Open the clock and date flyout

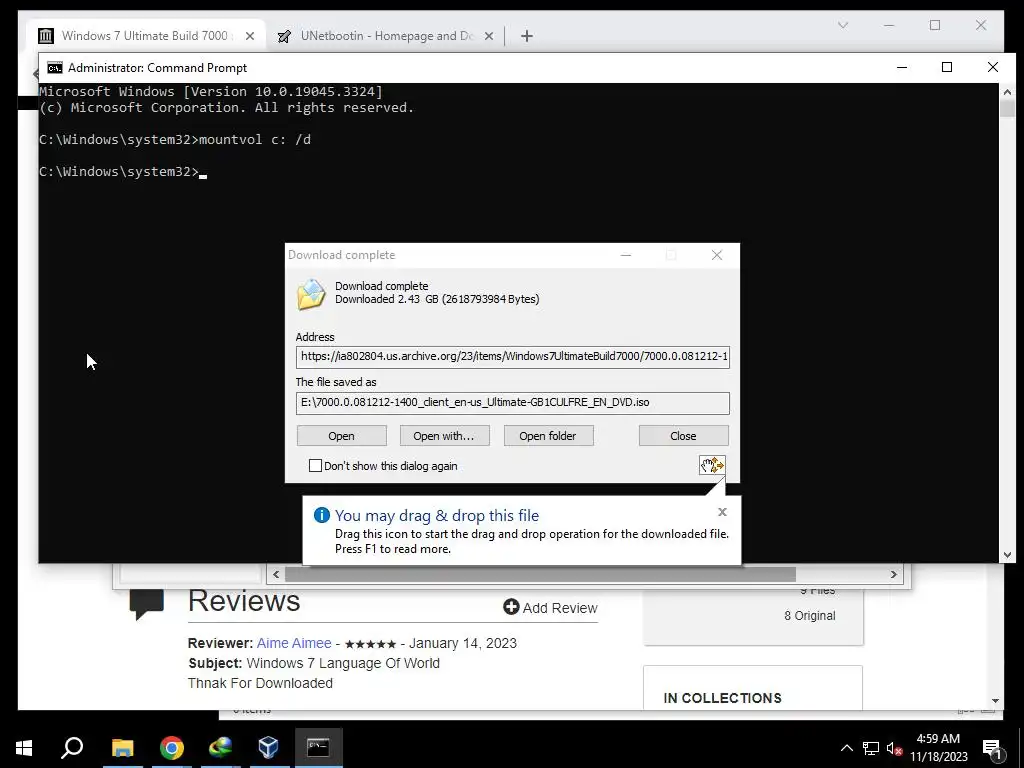click(x=938, y=748)
